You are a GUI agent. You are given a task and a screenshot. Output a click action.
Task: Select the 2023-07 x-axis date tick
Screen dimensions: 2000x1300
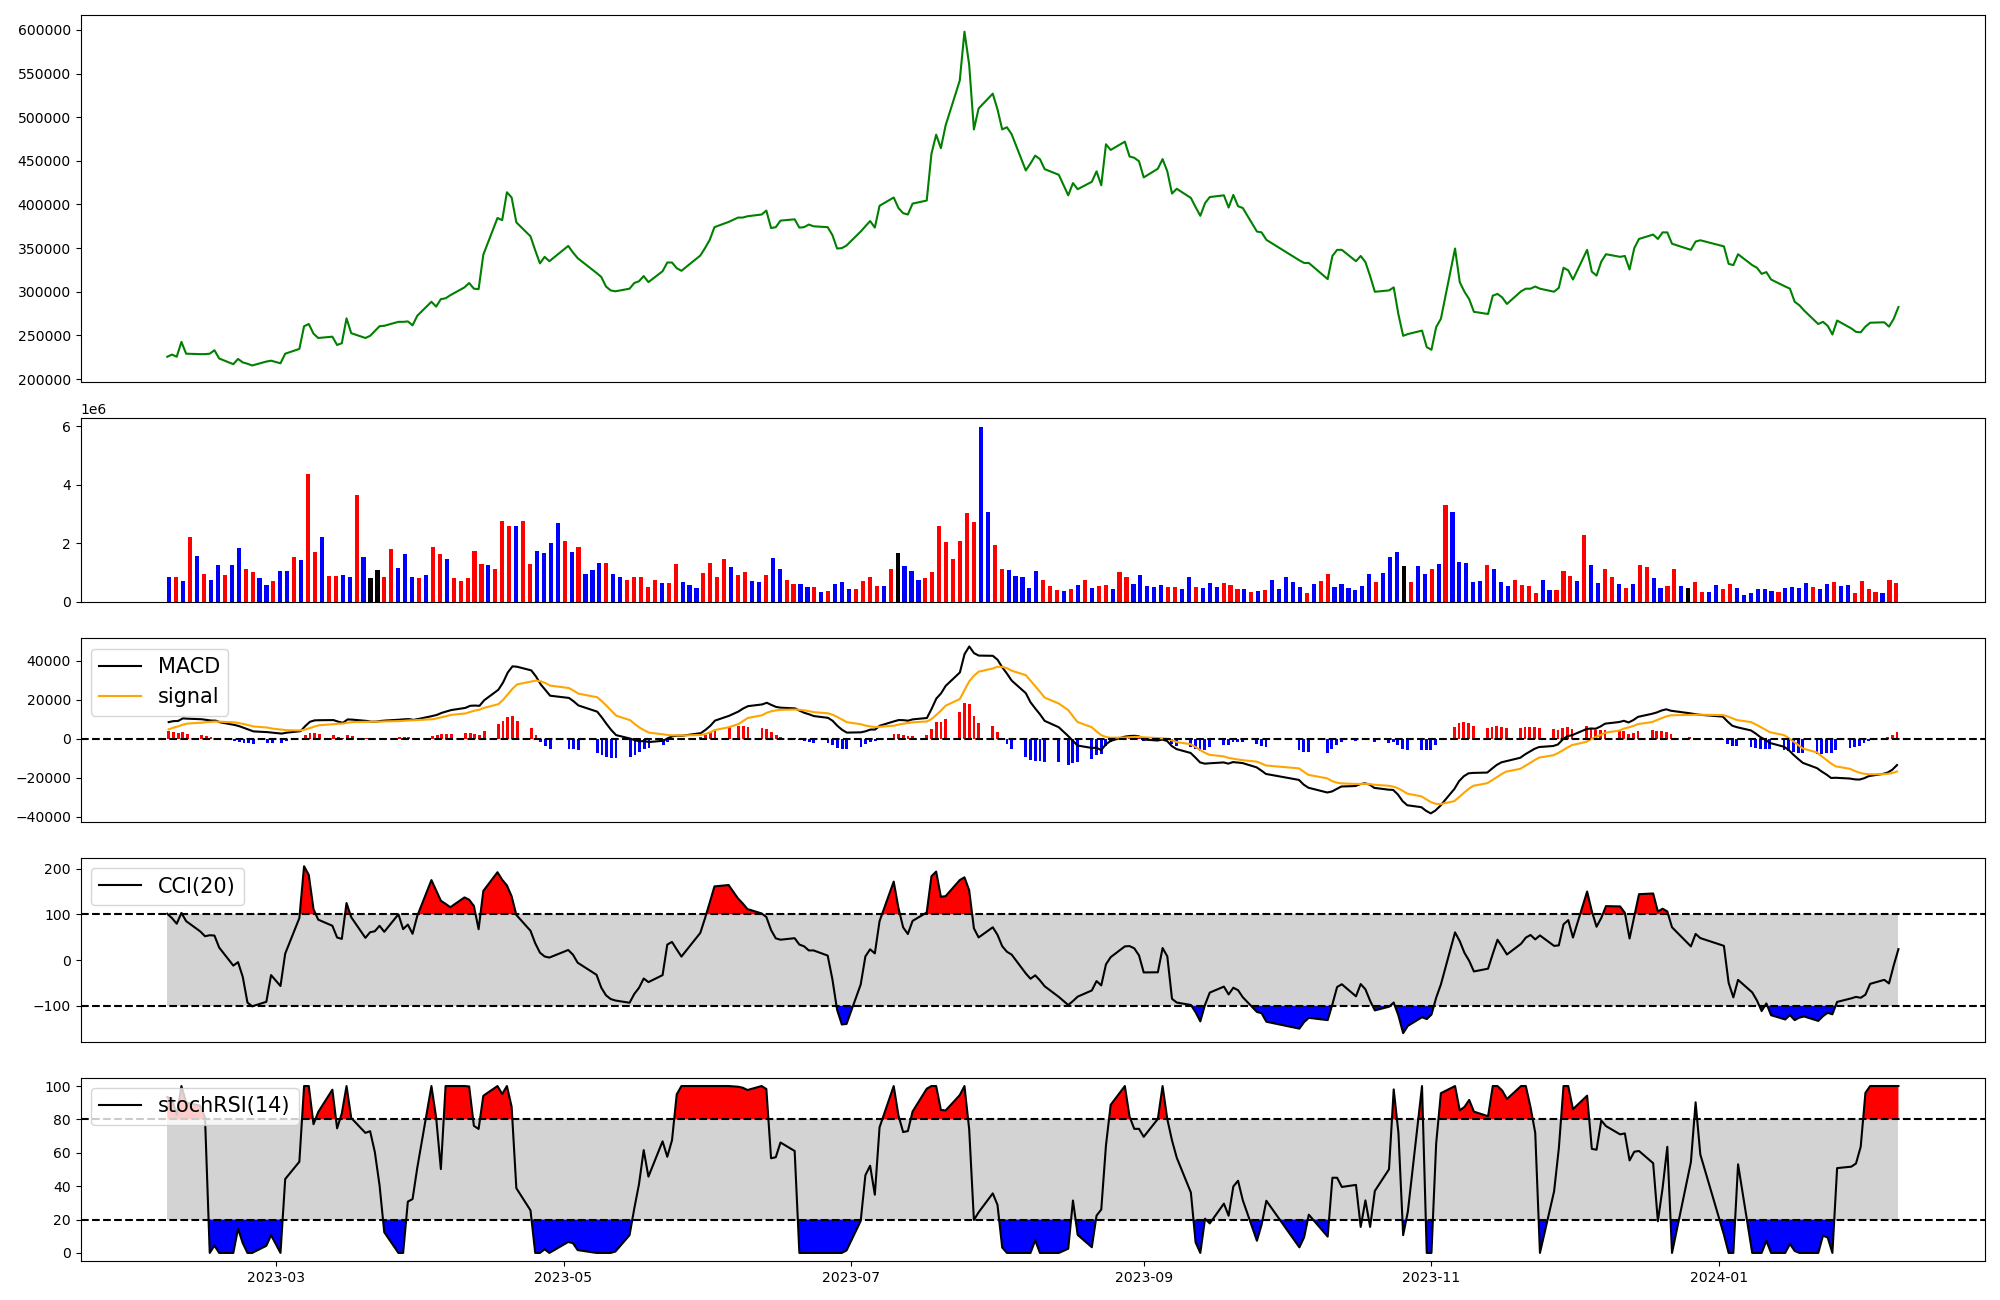tap(851, 1277)
